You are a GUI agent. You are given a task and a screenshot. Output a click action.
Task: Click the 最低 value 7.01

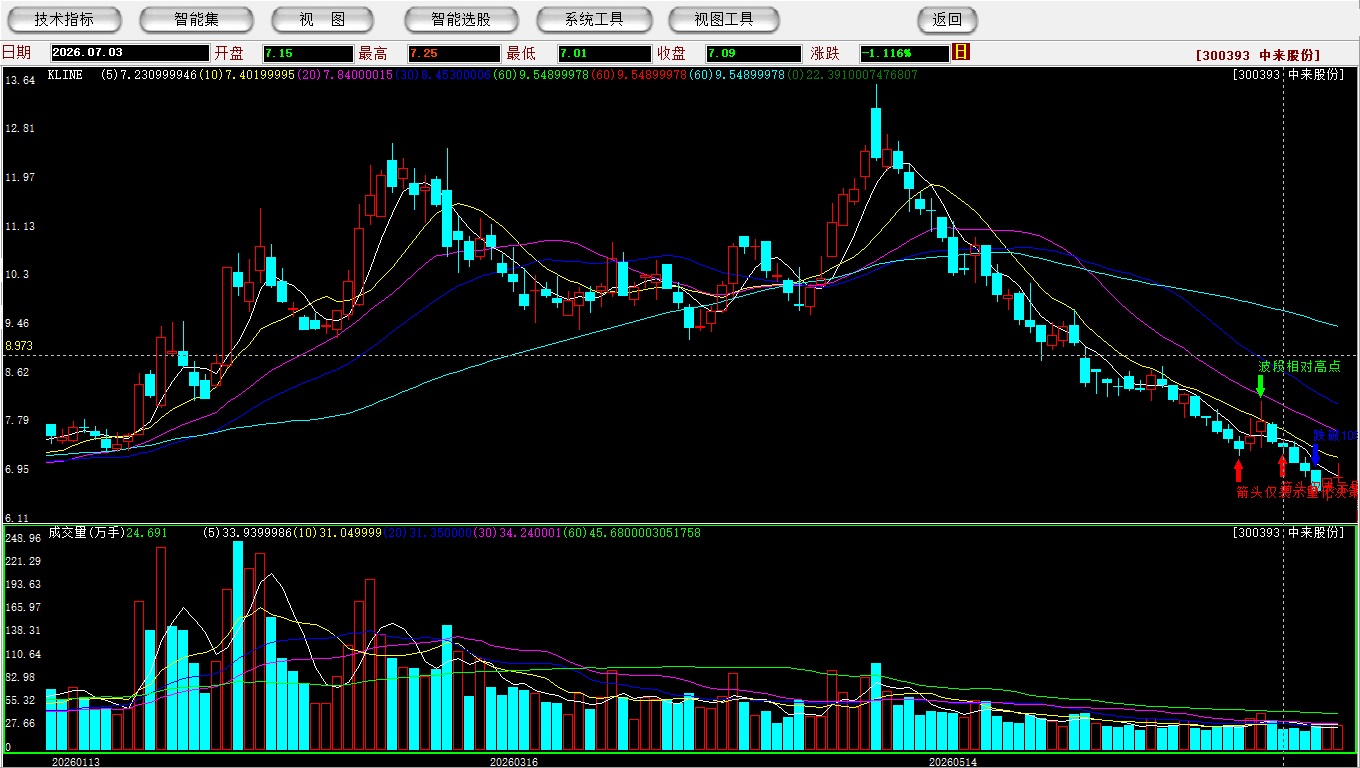click(604, 53)
